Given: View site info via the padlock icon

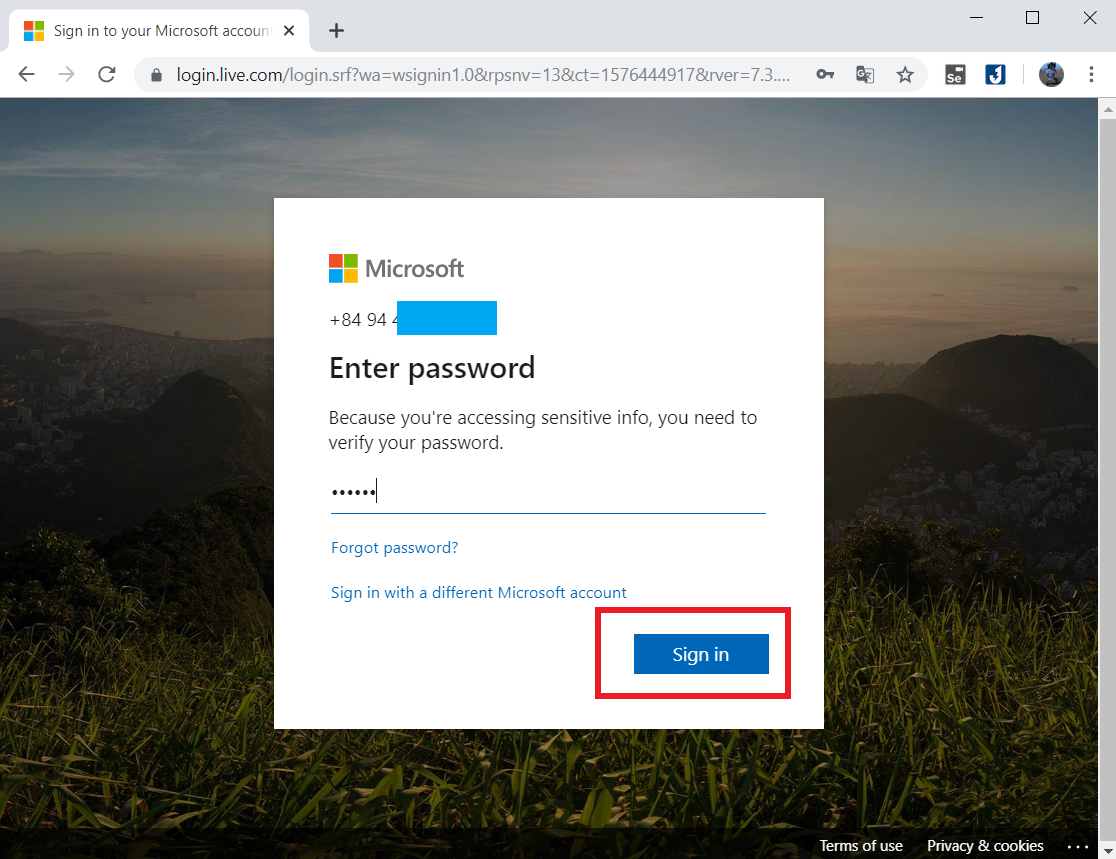Looking at the screenshot, I should tap(157, 75).
